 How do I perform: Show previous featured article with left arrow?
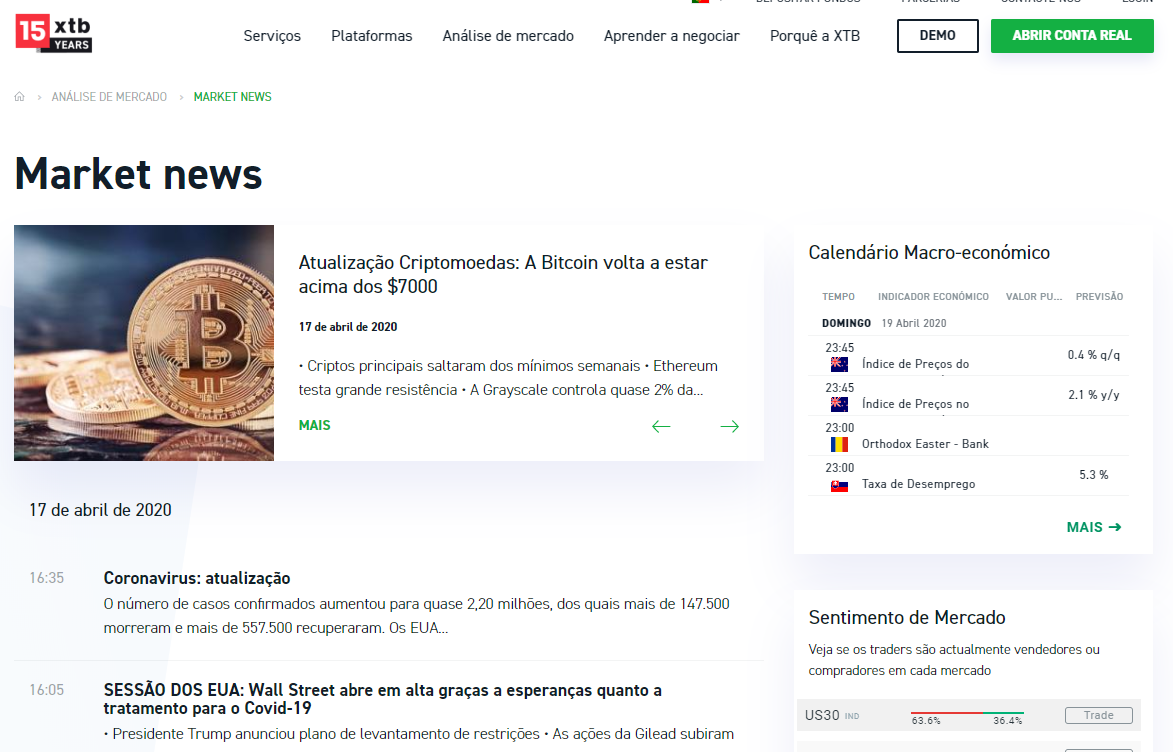click(661, 427)
